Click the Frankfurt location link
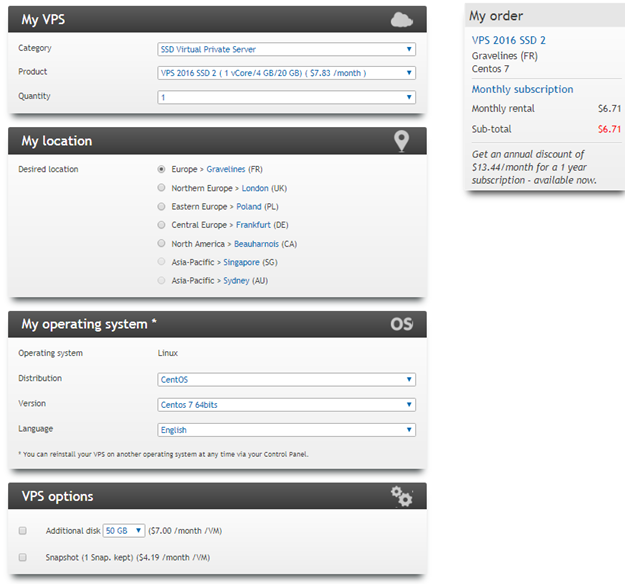 pyautogui.click(x=253, y=225)
